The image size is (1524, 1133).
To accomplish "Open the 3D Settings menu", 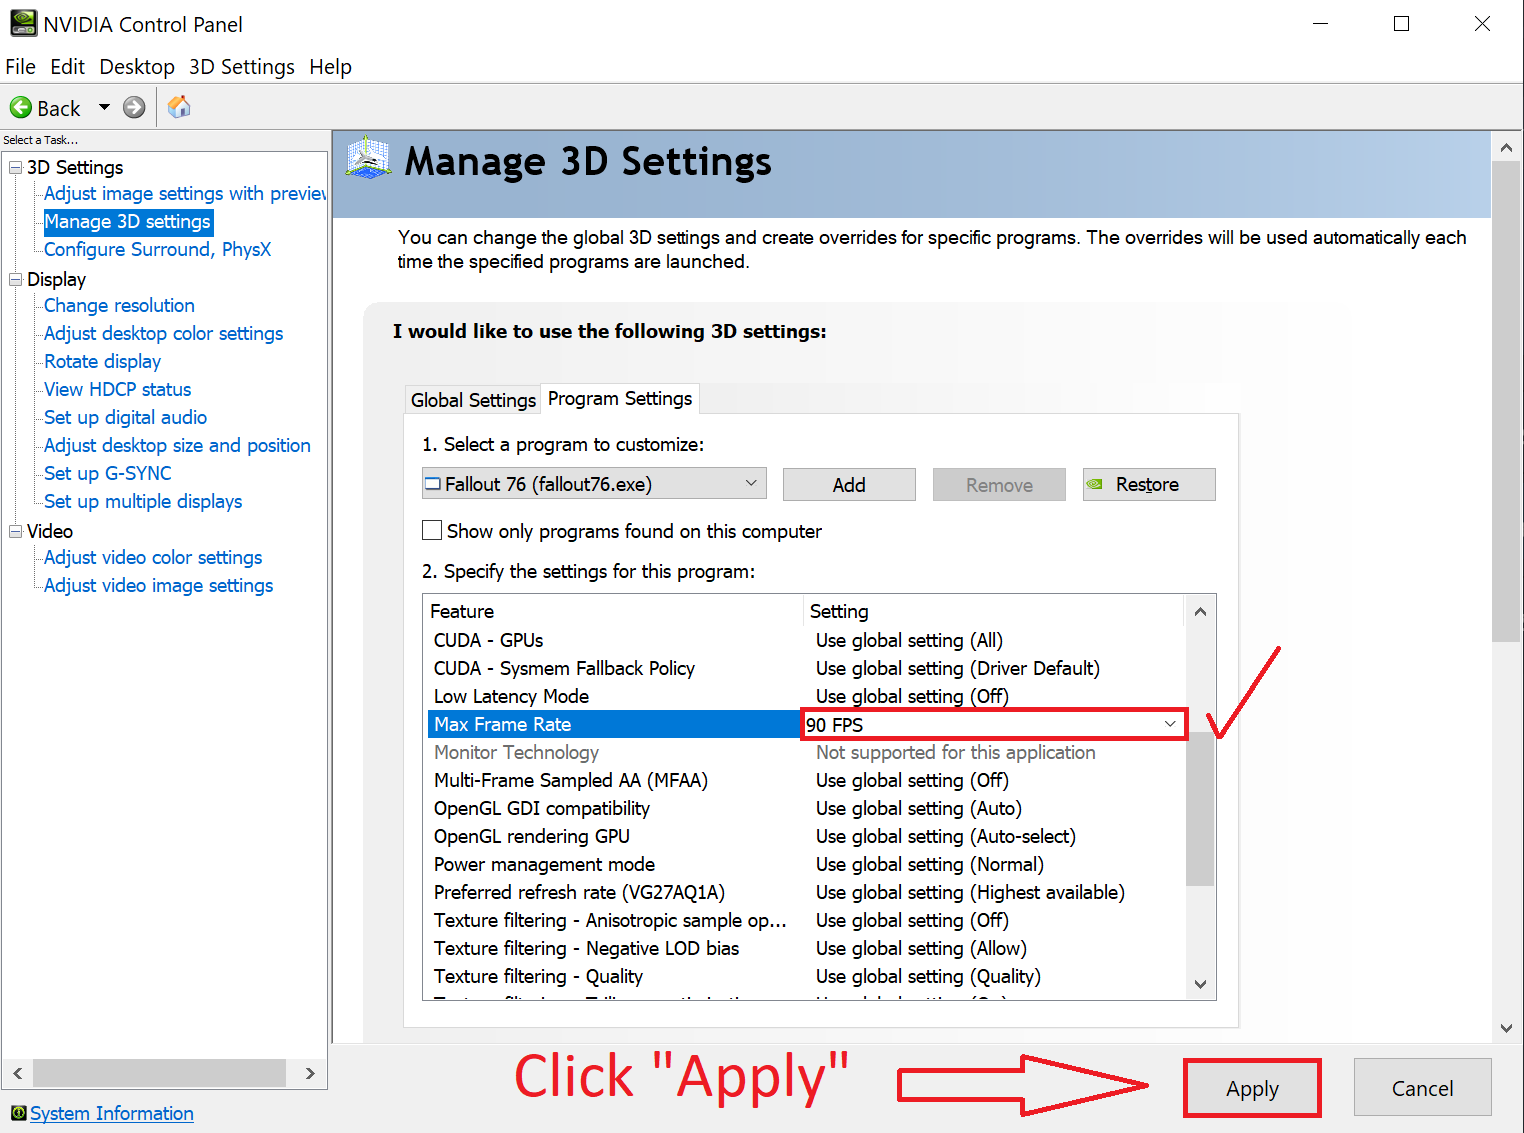I will coord(242,67).
